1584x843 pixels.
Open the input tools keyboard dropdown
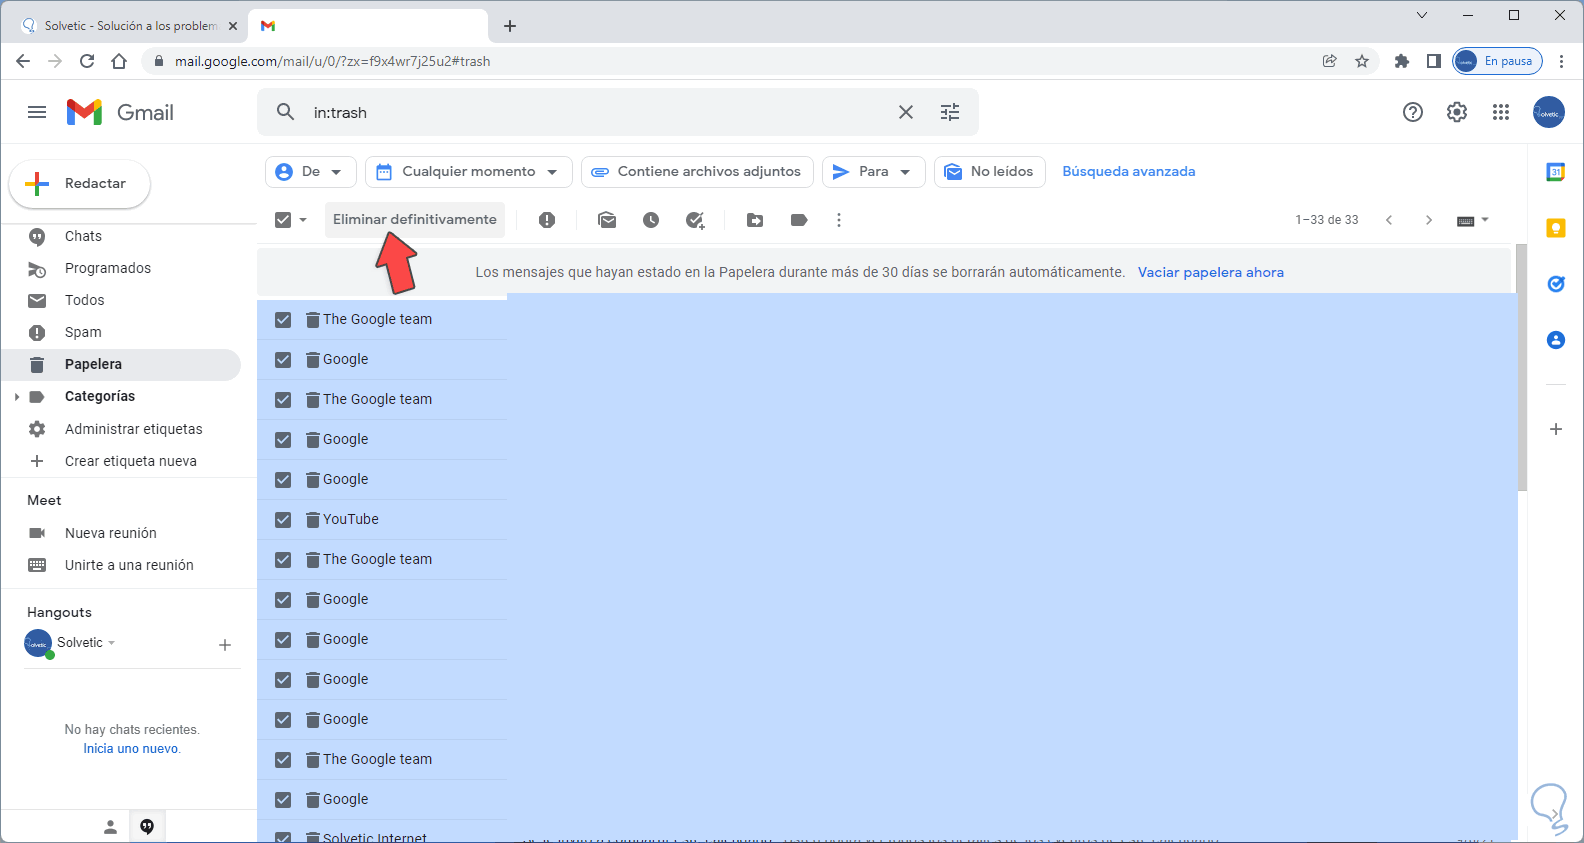pyautogui.click(x=1473, y=220)
